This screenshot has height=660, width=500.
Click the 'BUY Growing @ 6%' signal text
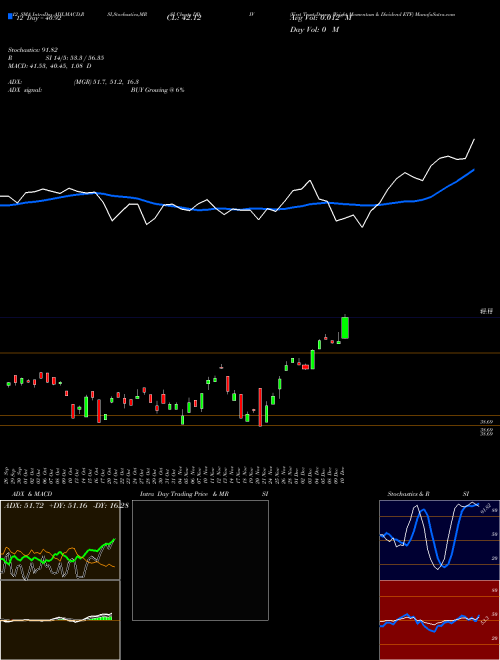pos(157,90)
